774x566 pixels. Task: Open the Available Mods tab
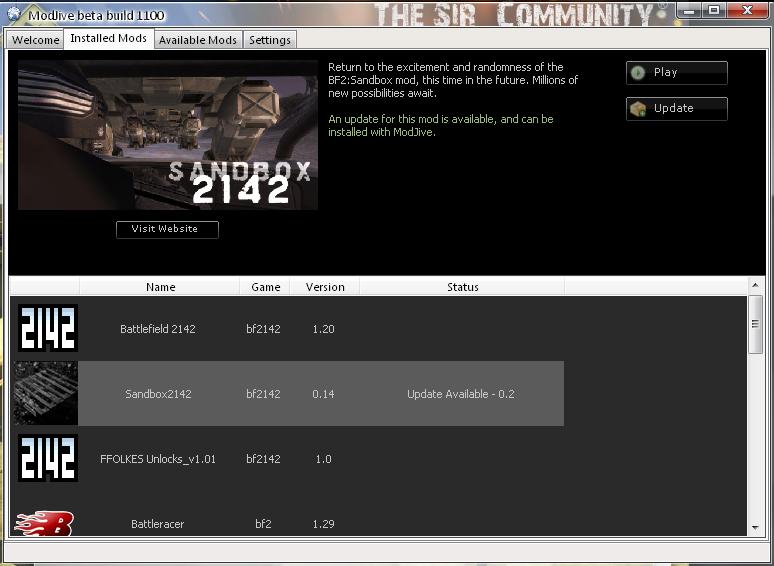pyautogui.click(x=198, y=40)
